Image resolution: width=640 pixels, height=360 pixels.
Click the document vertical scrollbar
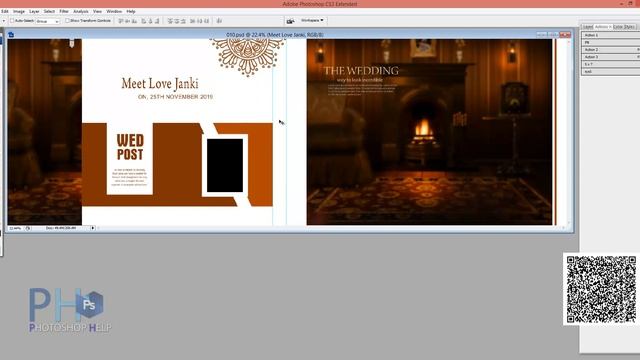(569, 132)
